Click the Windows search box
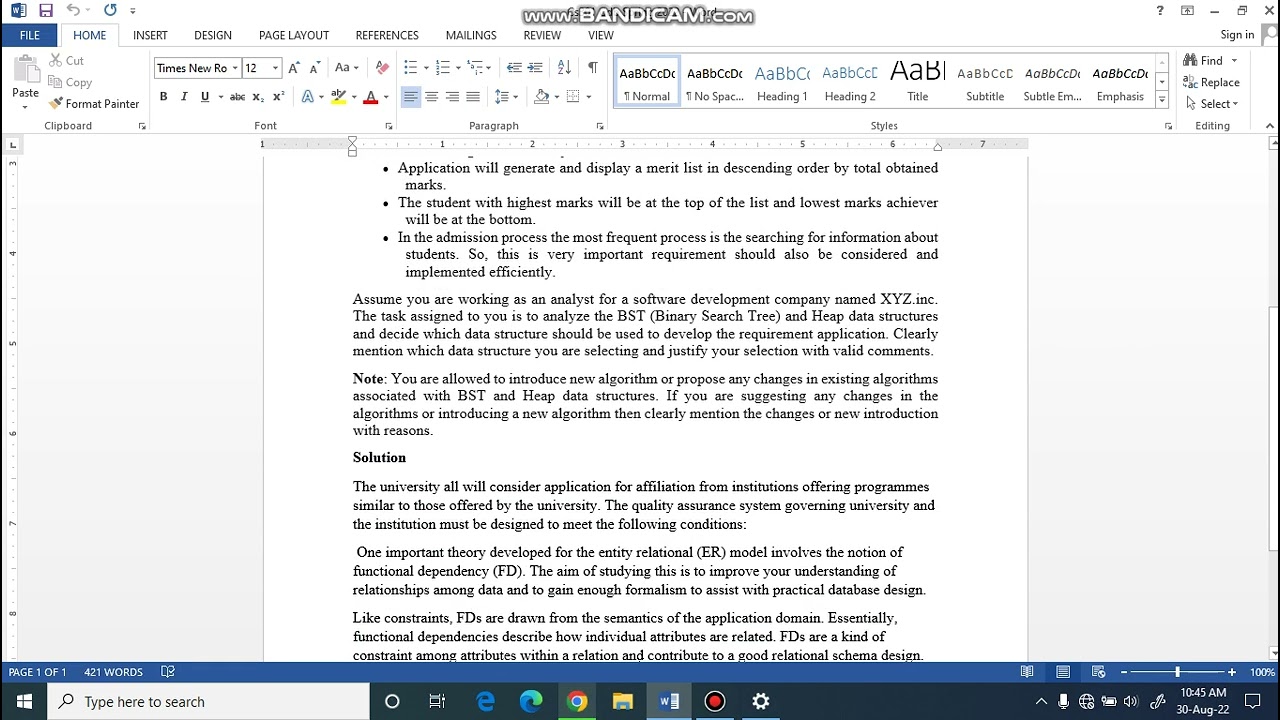 (x=208, y=702)
